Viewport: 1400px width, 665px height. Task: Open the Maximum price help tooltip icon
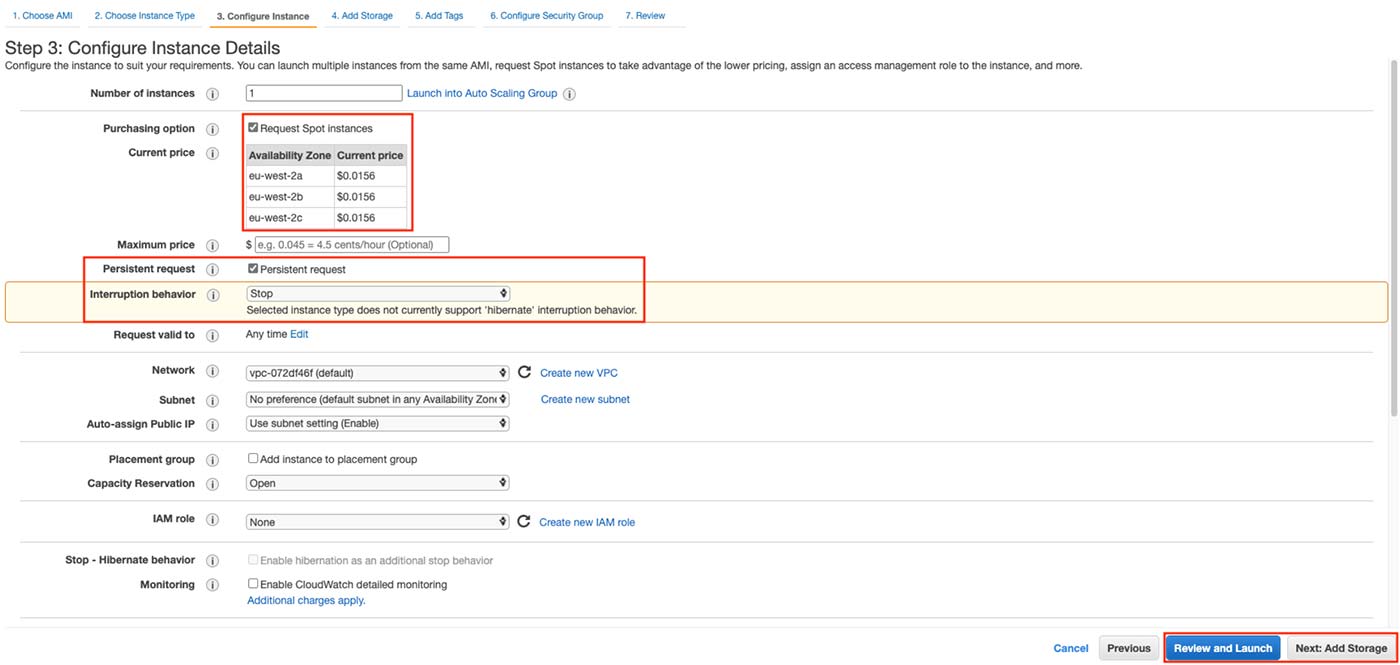tap(212, 244)
